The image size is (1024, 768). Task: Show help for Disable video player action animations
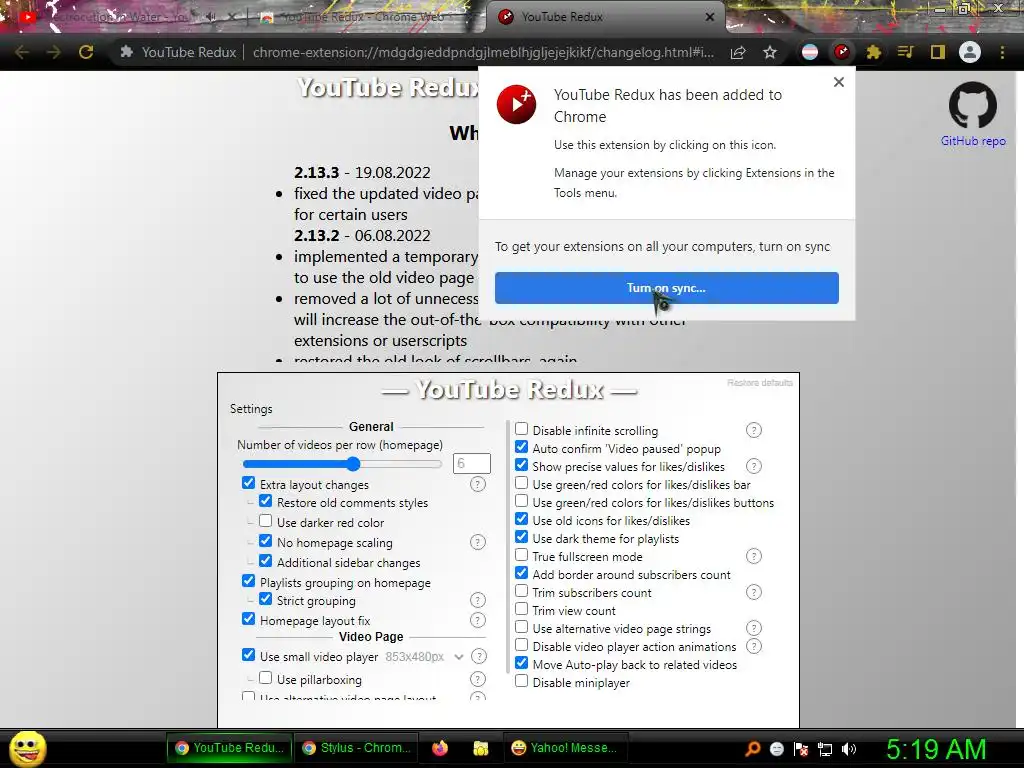point(754,647)
